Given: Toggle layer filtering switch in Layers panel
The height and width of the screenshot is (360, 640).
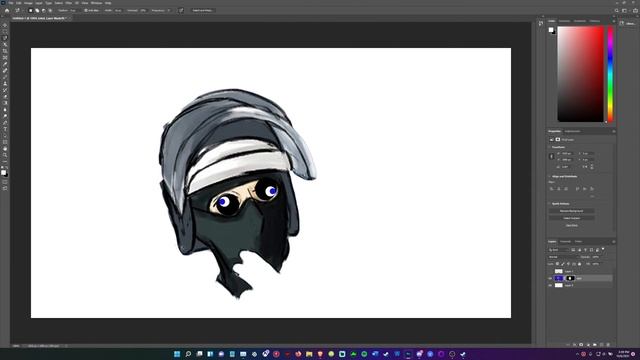Looking at the screenshot, I should [603, 249].
